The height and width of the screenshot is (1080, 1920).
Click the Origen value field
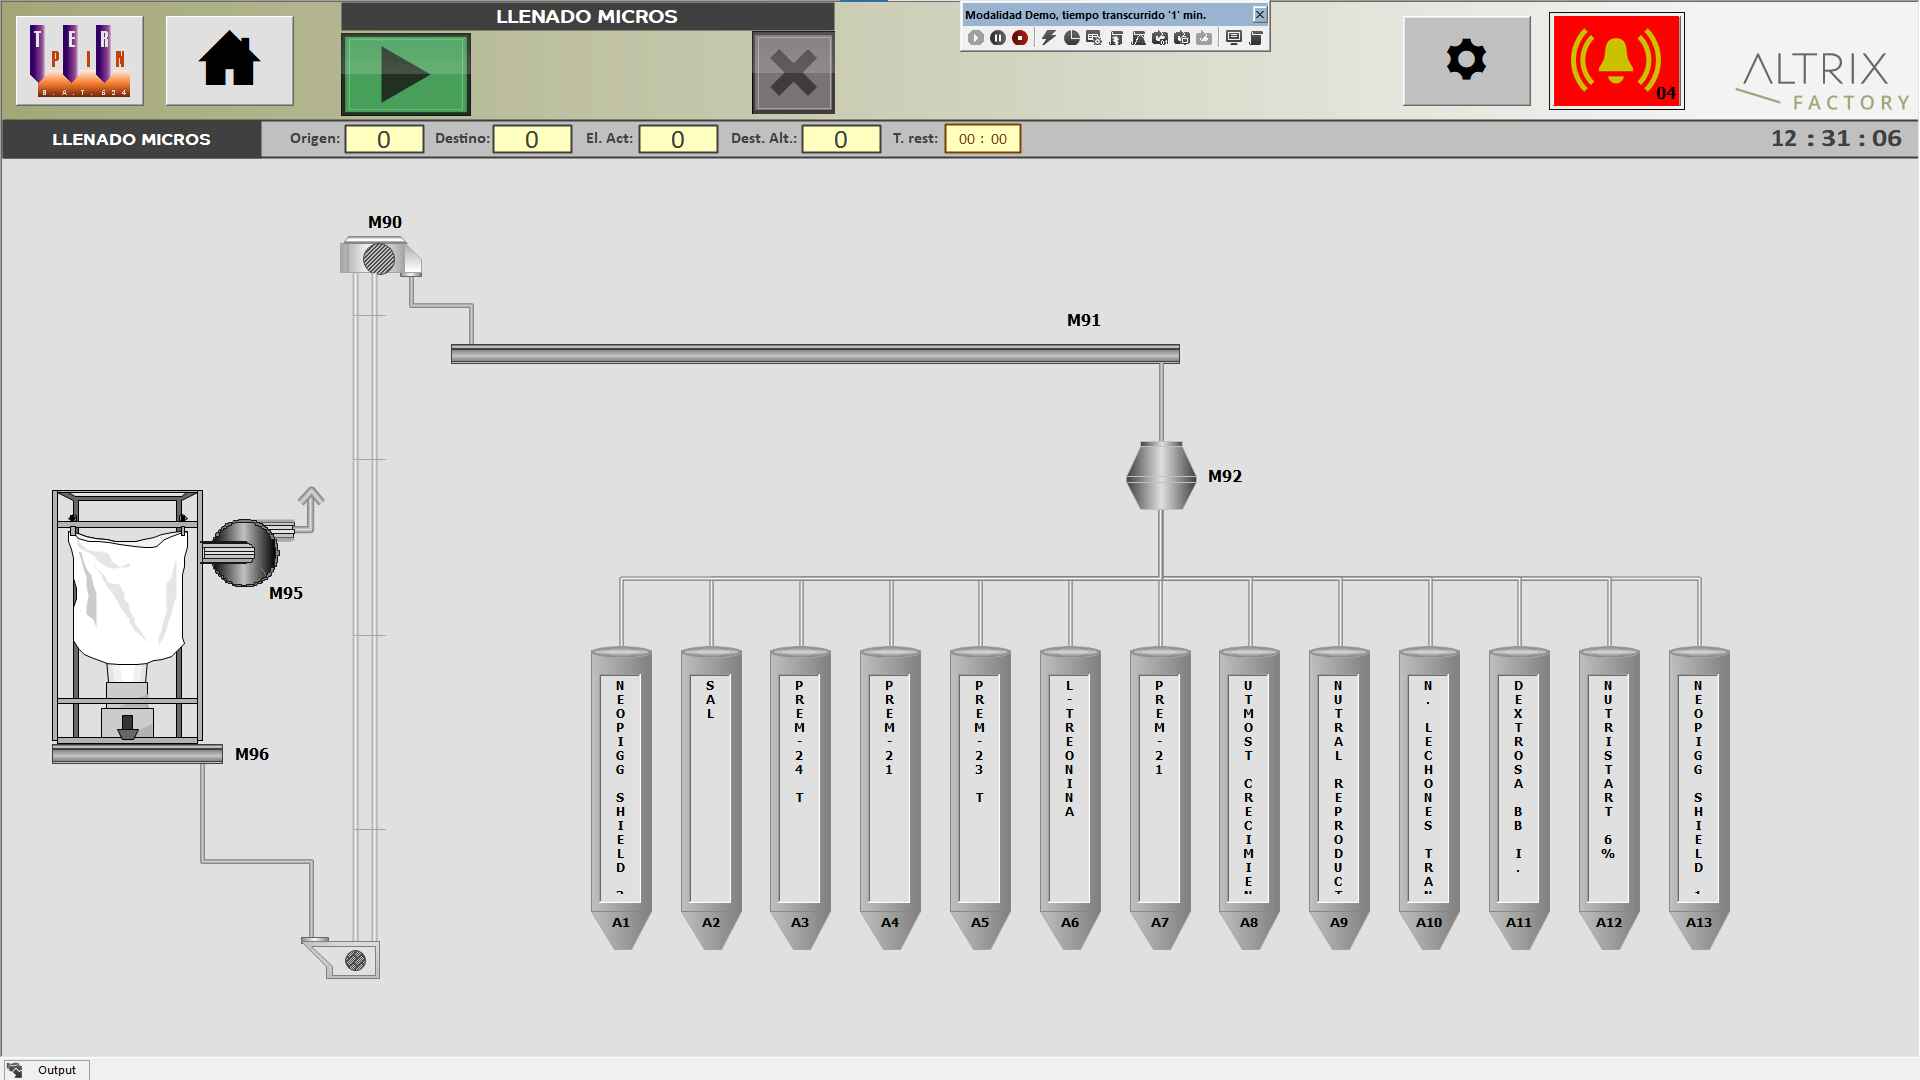(x=384, y=139)
